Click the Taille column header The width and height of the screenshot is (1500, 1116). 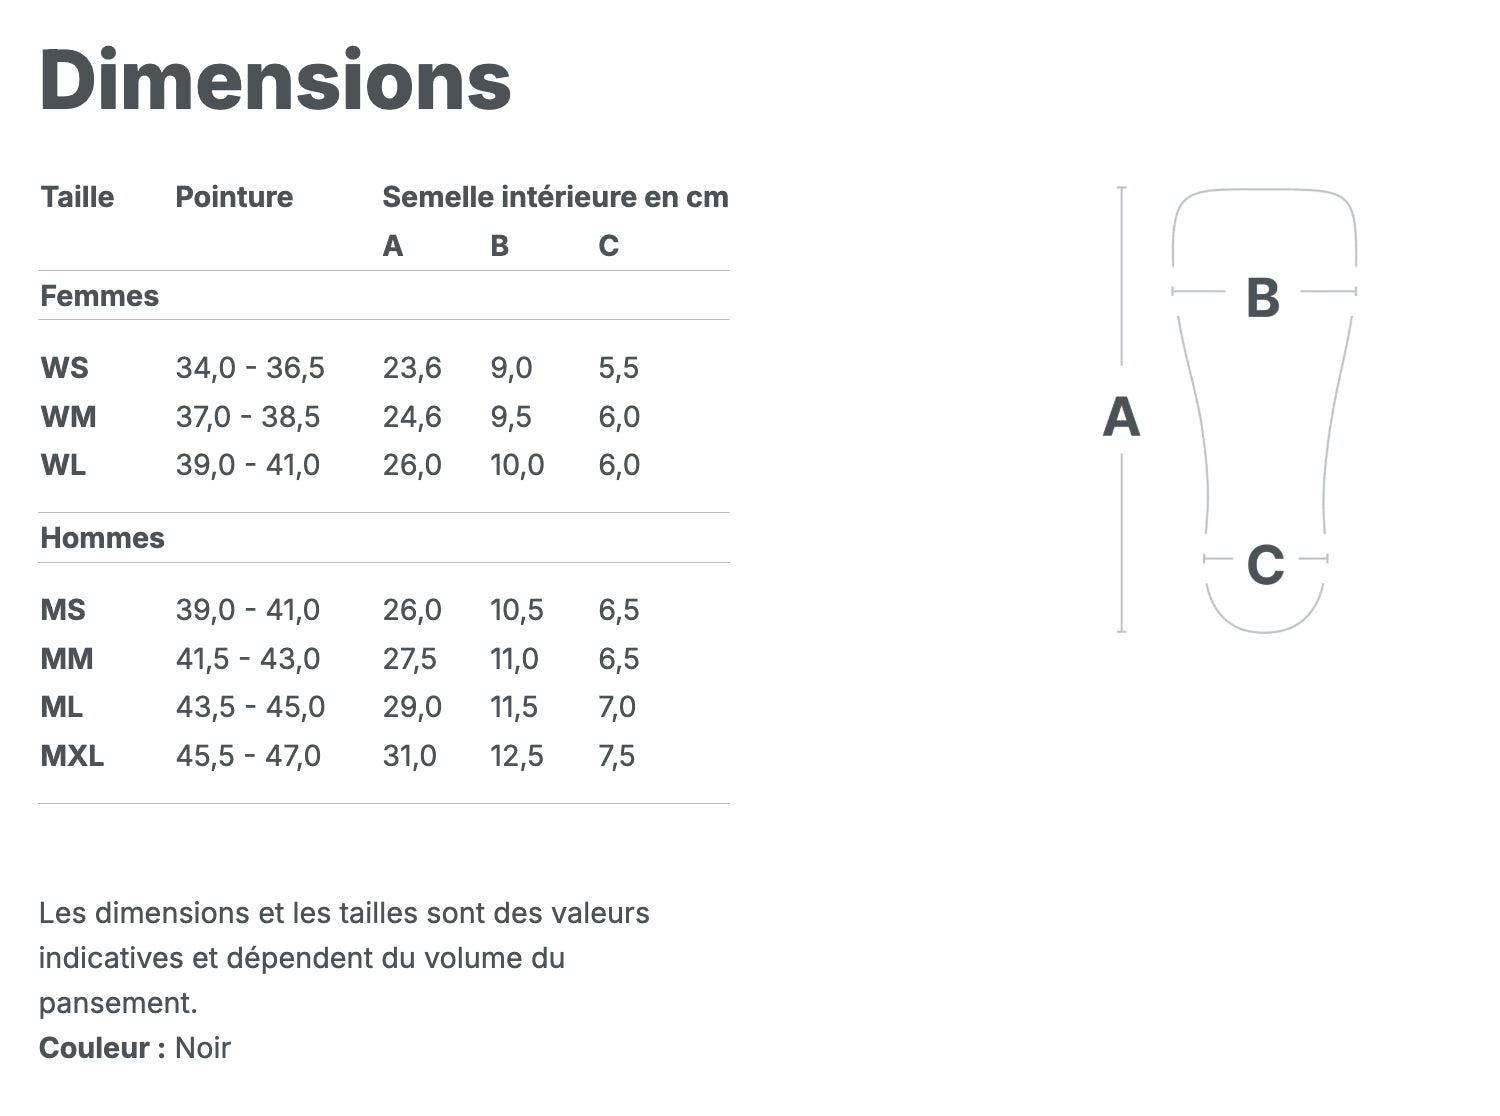(77, 197)
